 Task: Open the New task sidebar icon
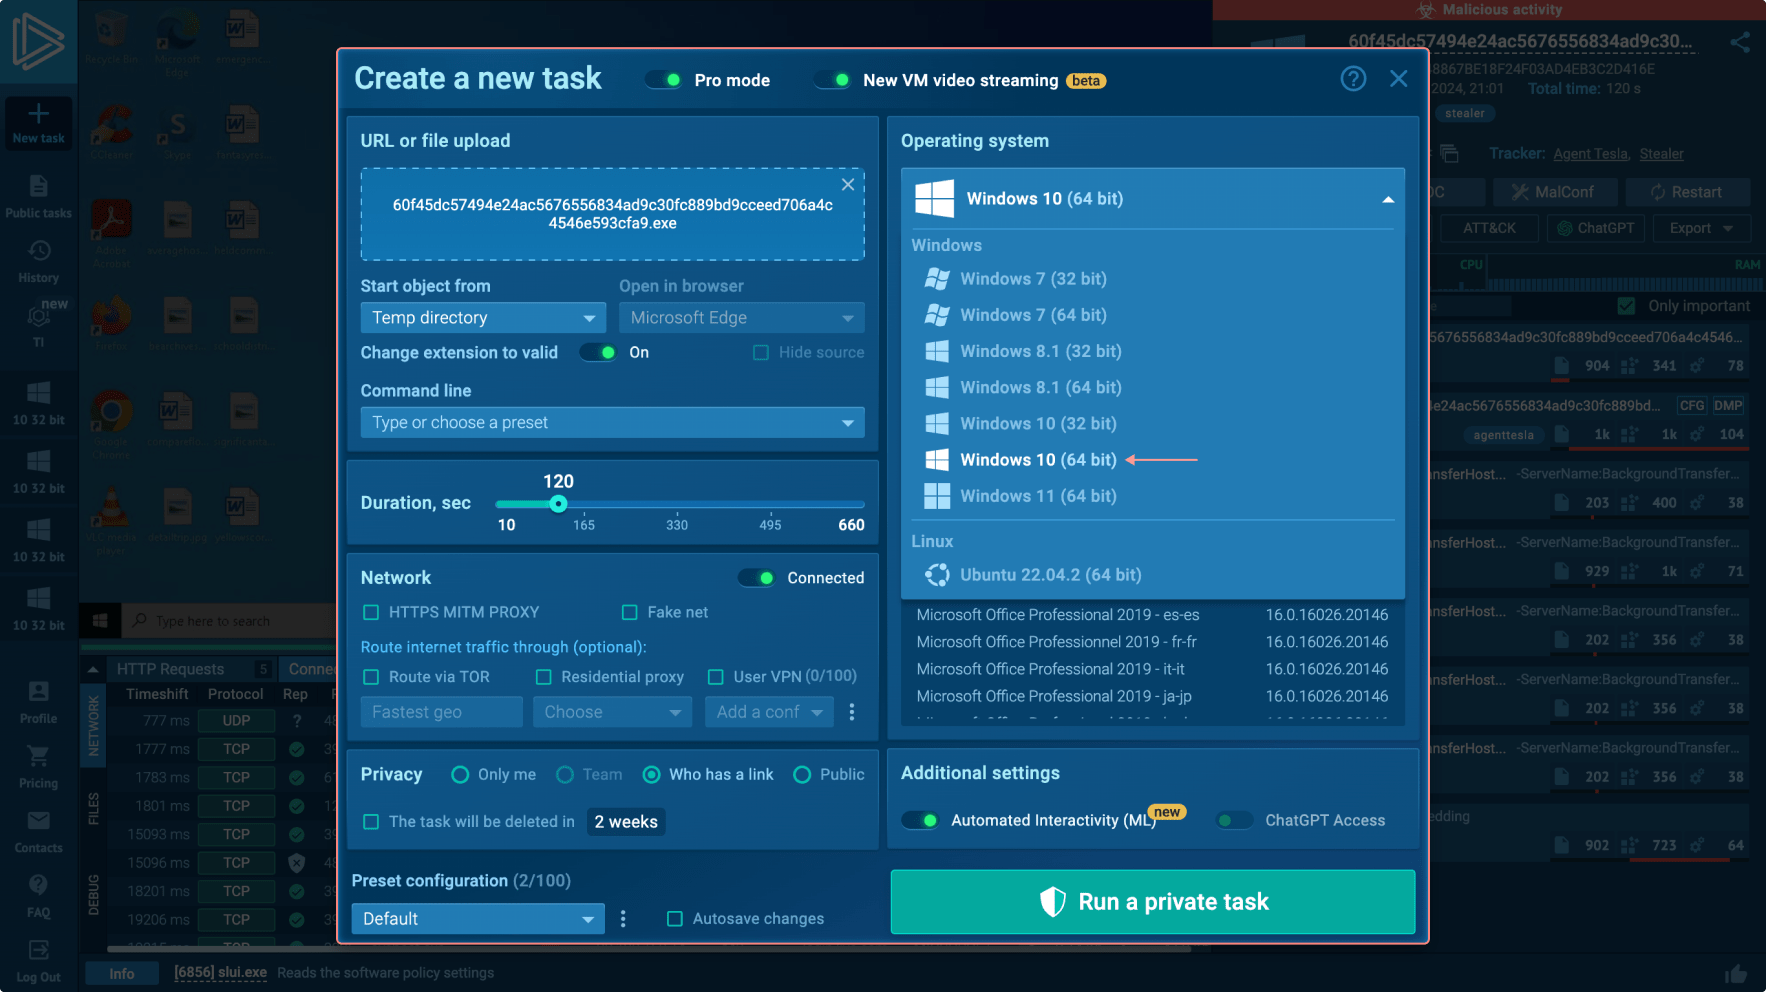[x=38, y=123]
